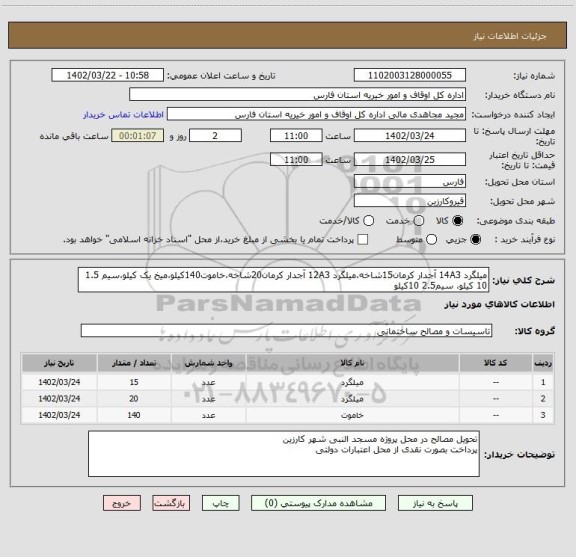The height and width of the screenshot is (557, 576).
Task: Open the اطلاعات تماس خریدار link
Action: coord(123,115)
